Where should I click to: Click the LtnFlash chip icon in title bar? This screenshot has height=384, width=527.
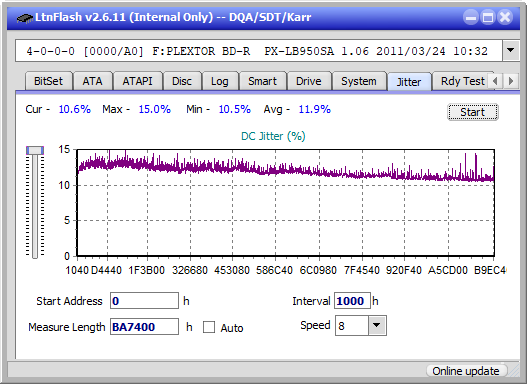24,17
